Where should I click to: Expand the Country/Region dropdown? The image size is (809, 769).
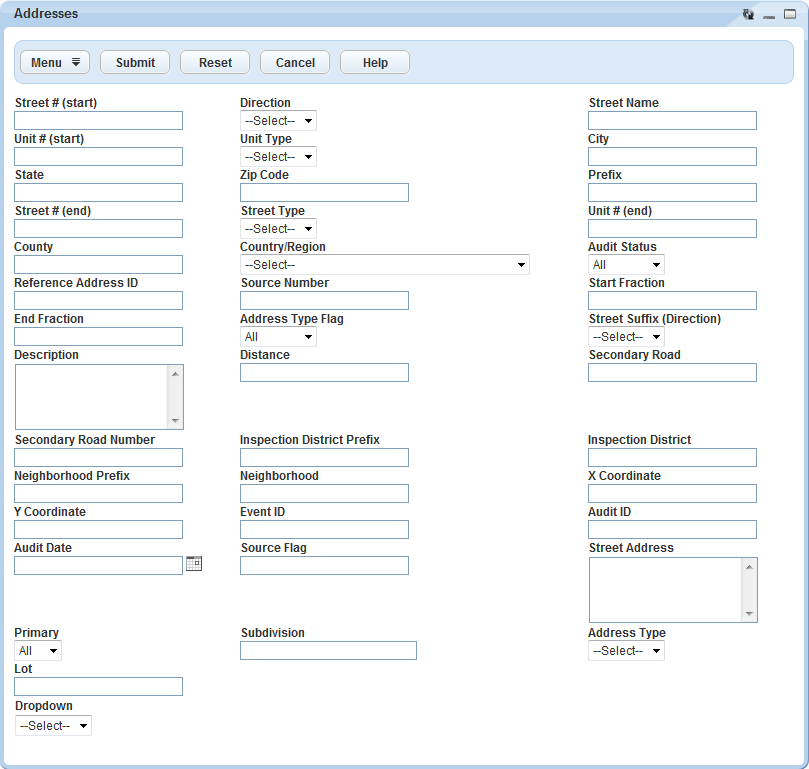[384, 265]
